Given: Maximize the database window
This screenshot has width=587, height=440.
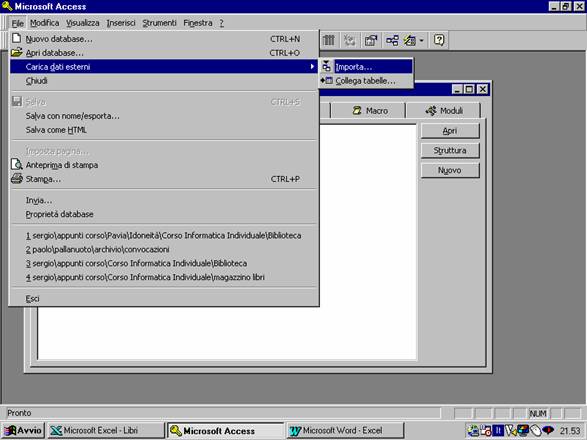Looking at the screenshot, I should (469, 89).
